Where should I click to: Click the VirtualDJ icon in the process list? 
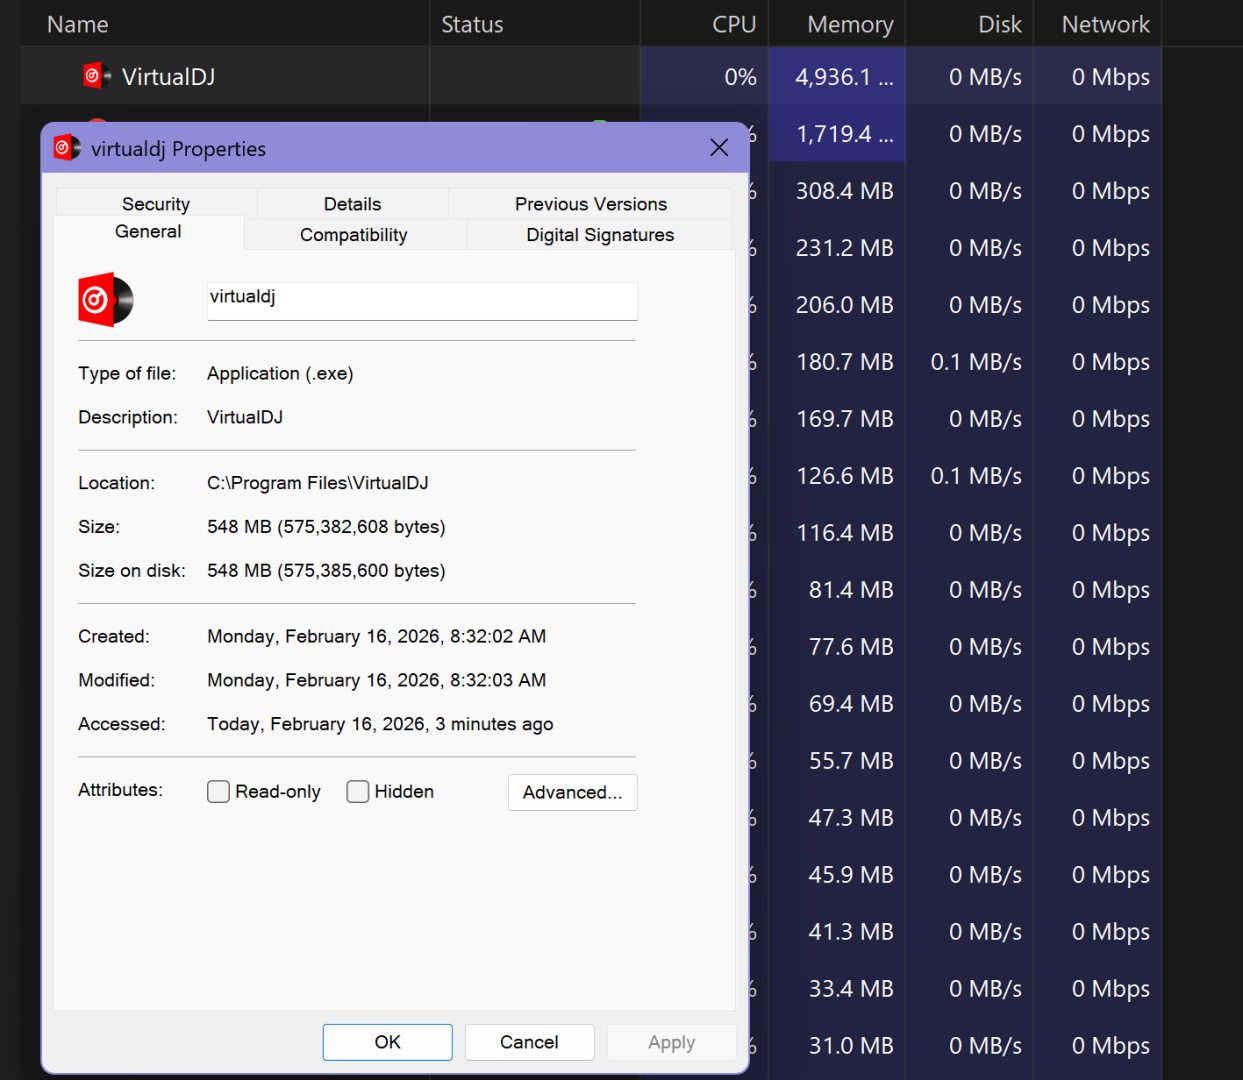(96, 76)
